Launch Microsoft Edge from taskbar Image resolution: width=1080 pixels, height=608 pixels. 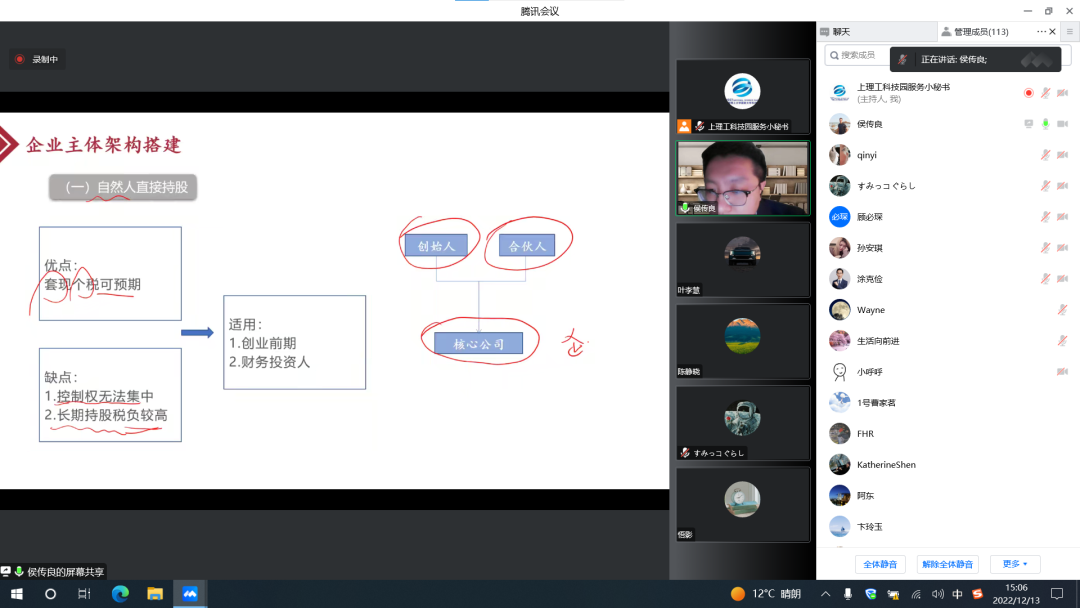(x=120, y=594)
